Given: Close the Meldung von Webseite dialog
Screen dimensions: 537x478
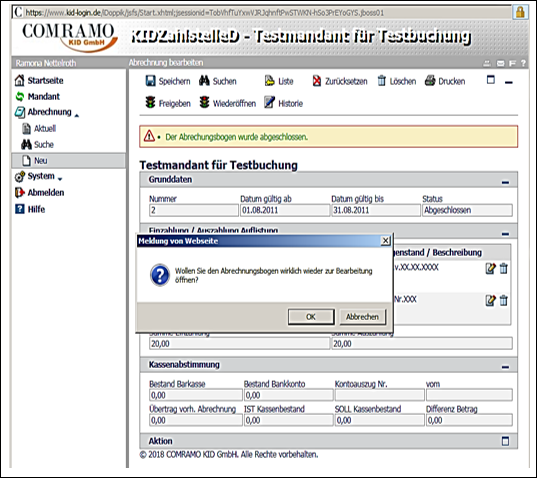Looking at the screenshot, I should click(x=386, y=241).
